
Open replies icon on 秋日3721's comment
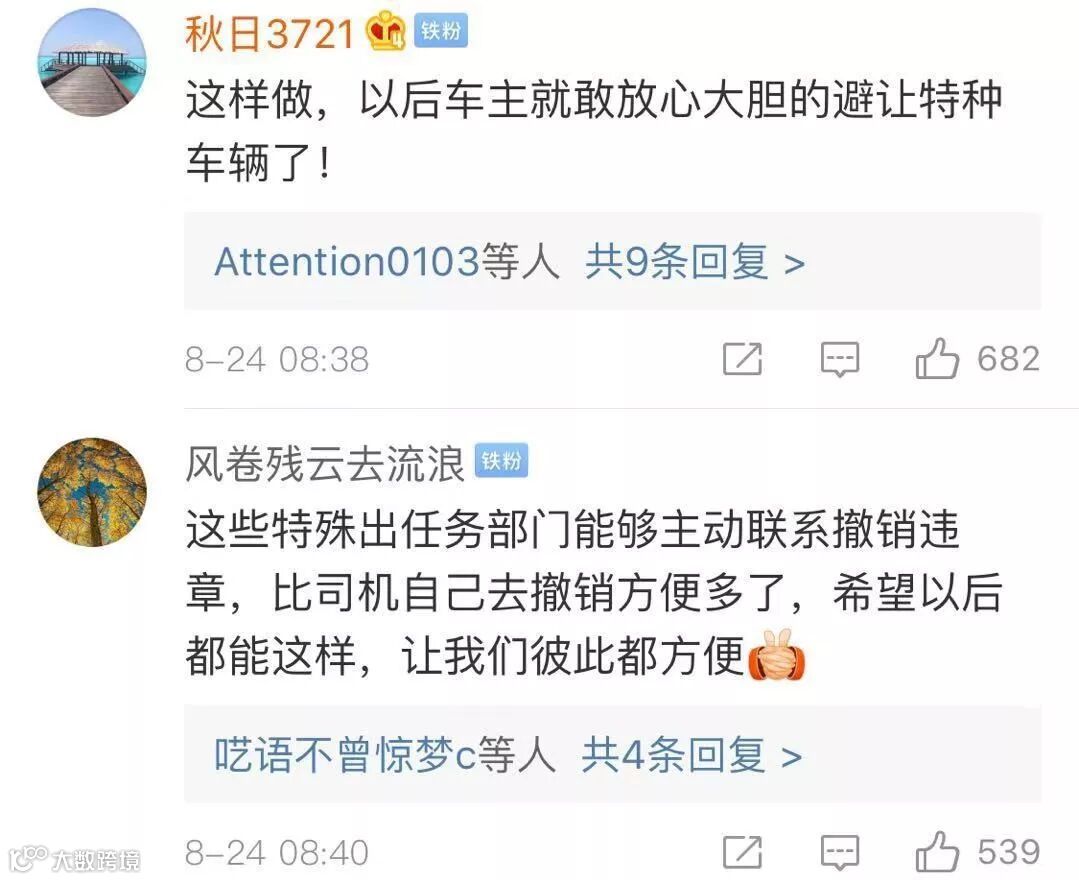click(x=840, y=359)
